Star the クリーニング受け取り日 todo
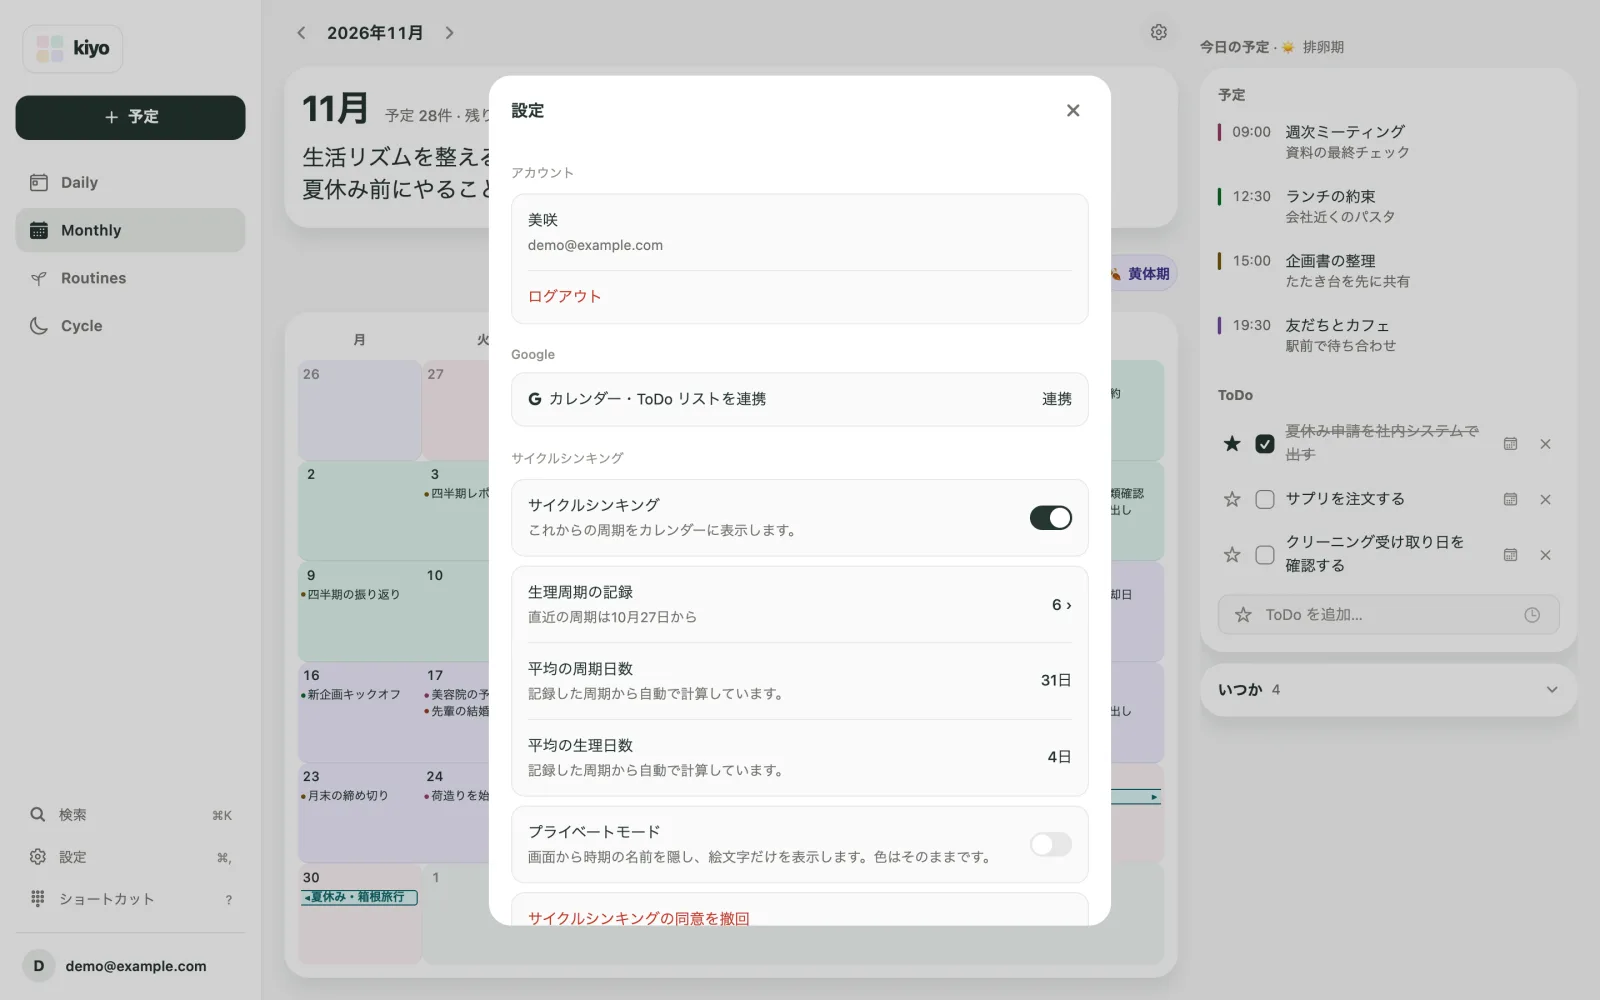 [x=1232, y=555]
